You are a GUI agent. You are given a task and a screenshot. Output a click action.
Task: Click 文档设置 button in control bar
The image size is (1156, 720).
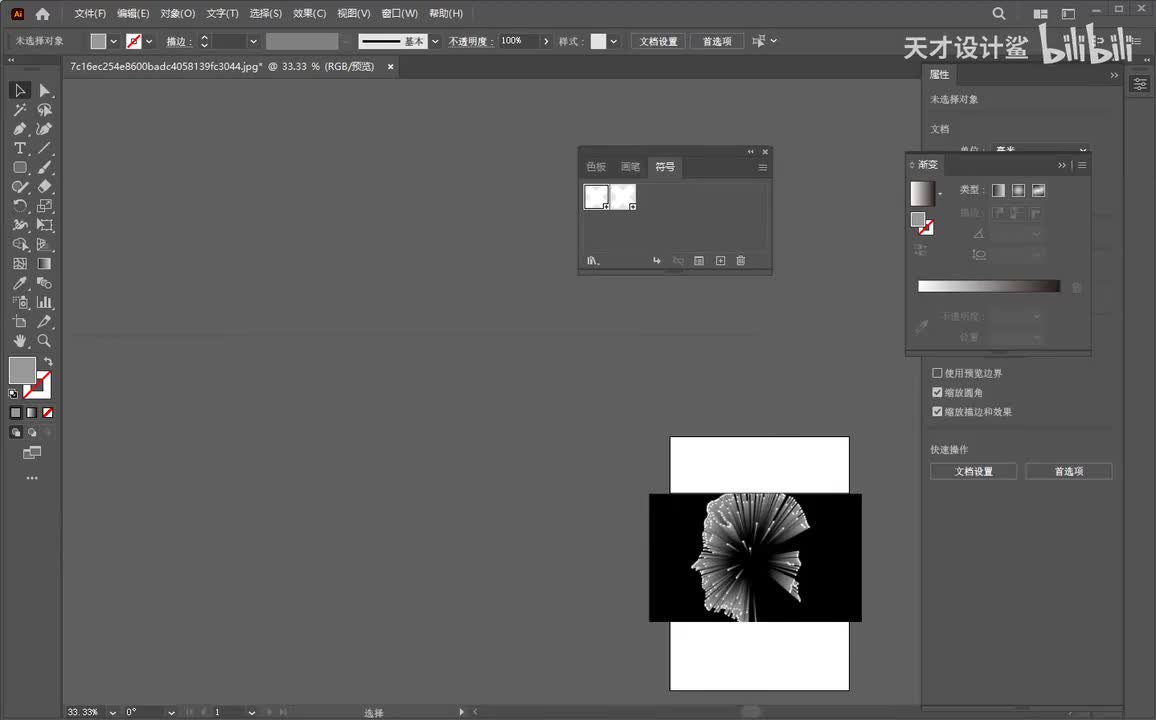[658, 41]
